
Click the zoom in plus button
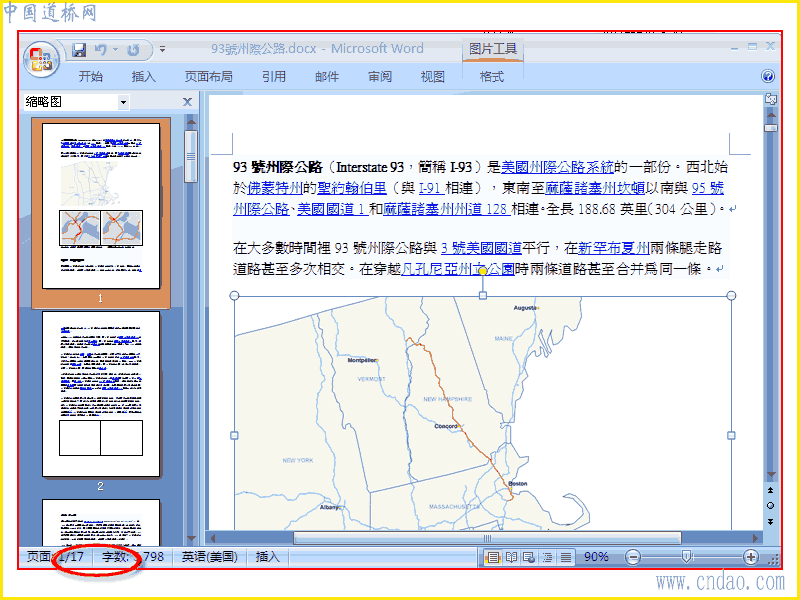point(751,557)
